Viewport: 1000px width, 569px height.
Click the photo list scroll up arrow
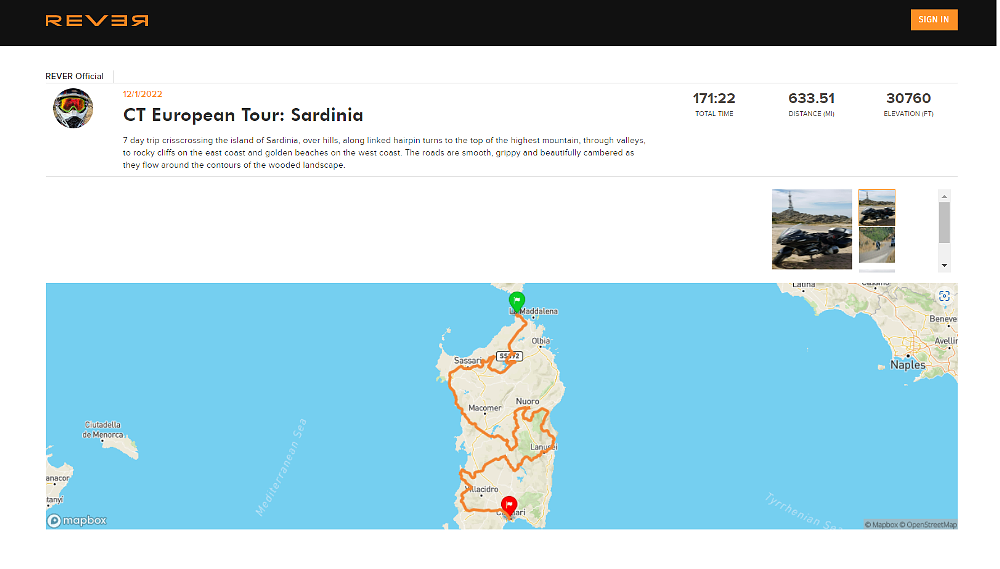(945, 196)
